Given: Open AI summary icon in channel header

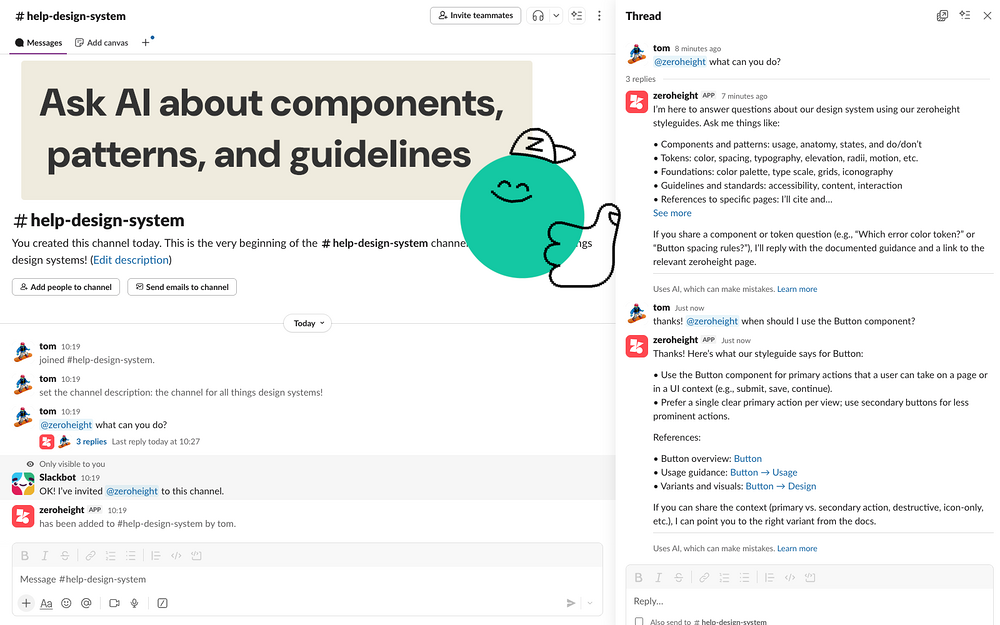Looking at the screenshot, I should 577,16.
